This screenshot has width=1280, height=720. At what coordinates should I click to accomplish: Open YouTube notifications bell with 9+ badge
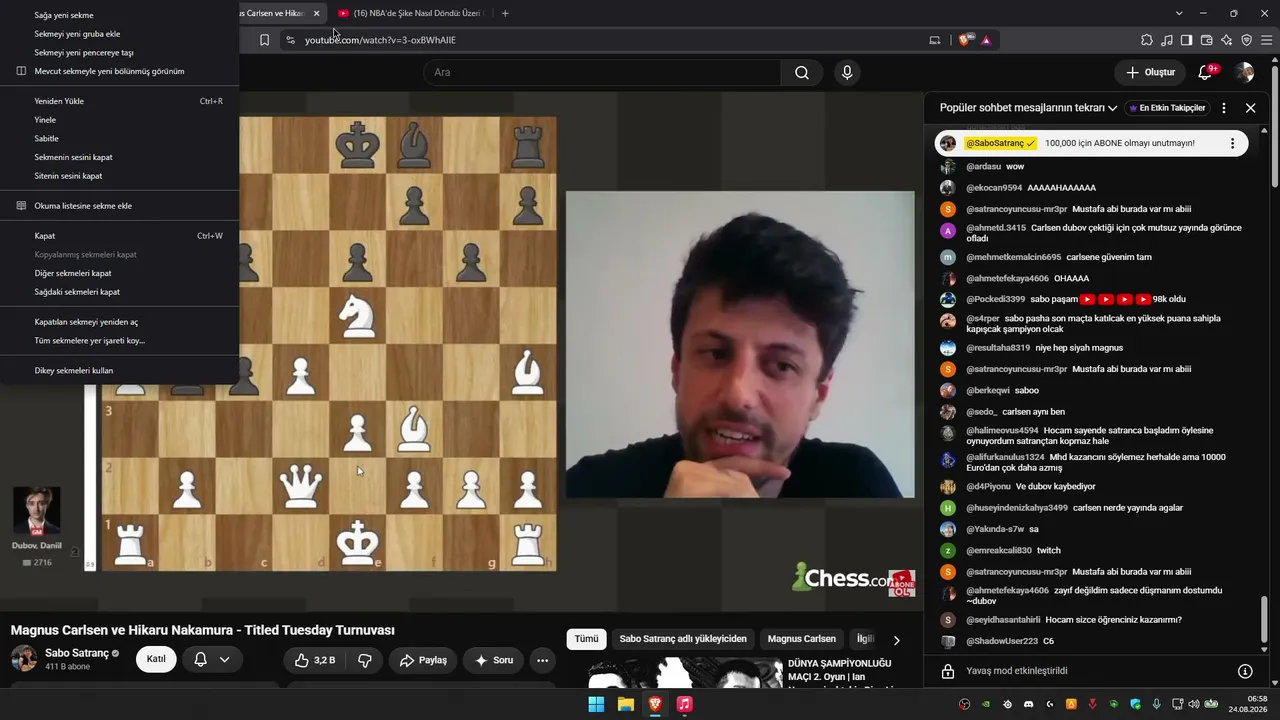[x=1205, y=72]
